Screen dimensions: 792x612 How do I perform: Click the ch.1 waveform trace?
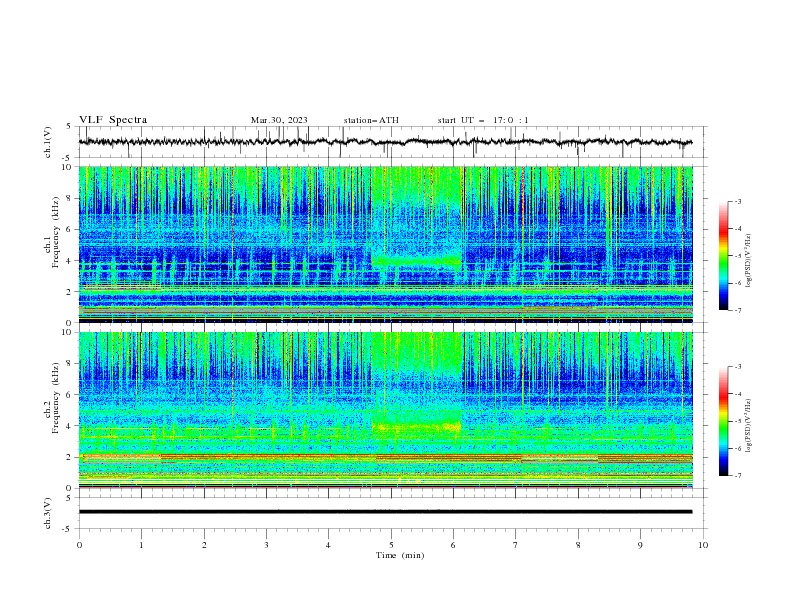[385, 142]
